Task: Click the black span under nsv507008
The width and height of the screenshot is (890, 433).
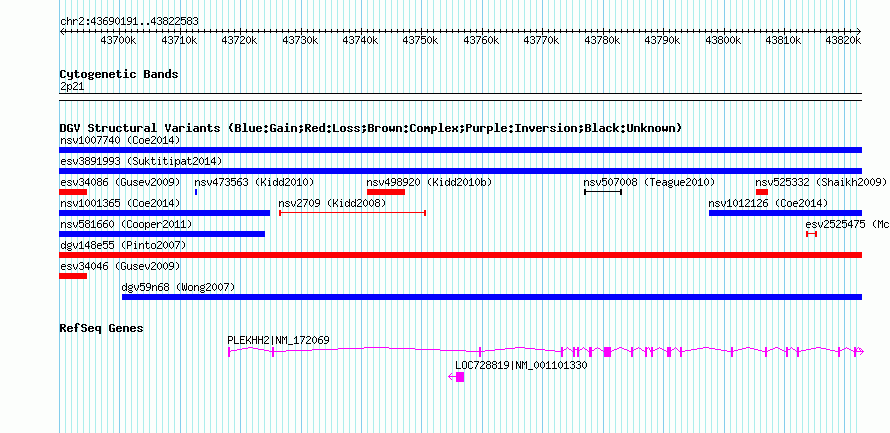Action: (x=603, y=192)
